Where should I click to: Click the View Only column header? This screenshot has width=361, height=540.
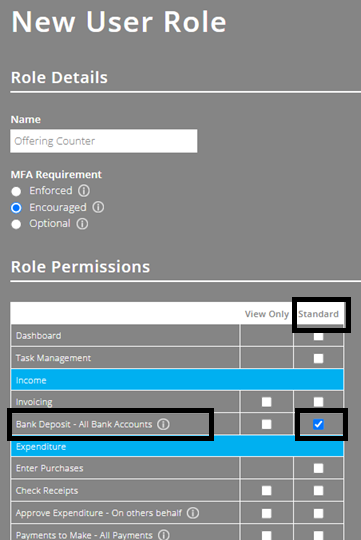pyautogui.click(x=267, y=314)
